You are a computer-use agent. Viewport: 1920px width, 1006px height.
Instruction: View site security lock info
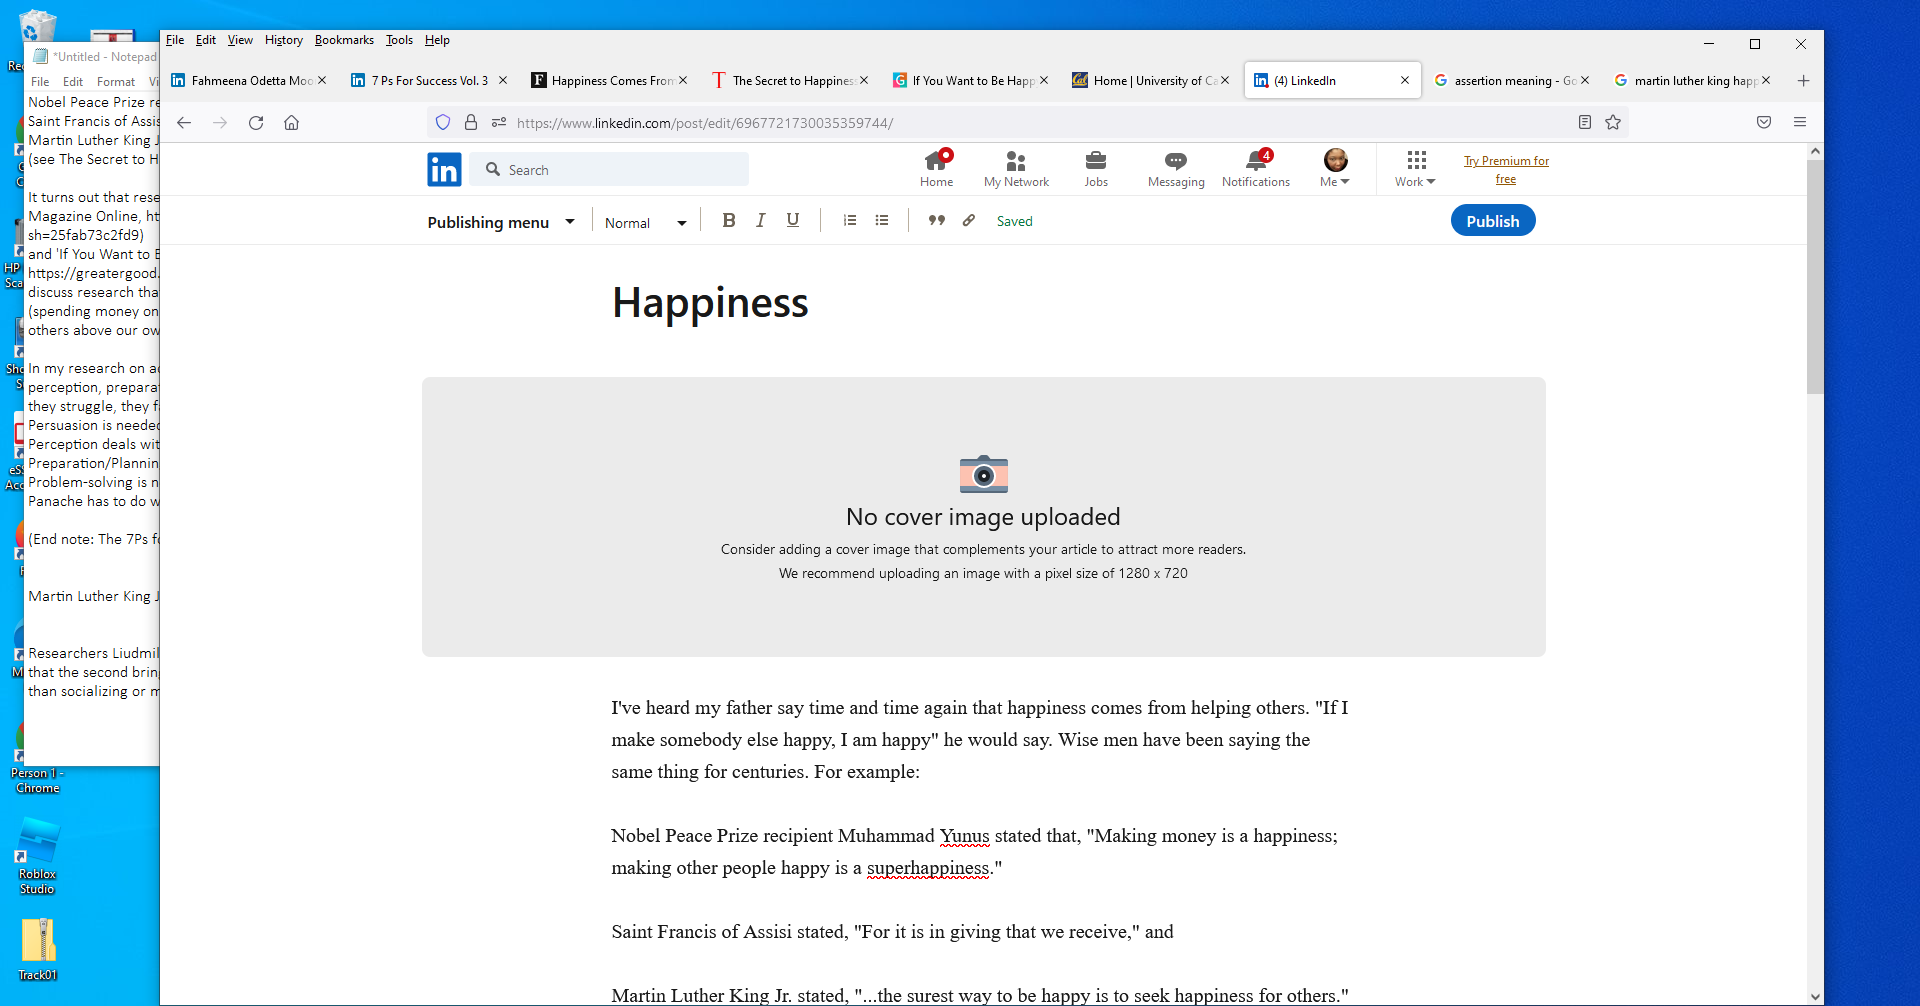(471, 123)
